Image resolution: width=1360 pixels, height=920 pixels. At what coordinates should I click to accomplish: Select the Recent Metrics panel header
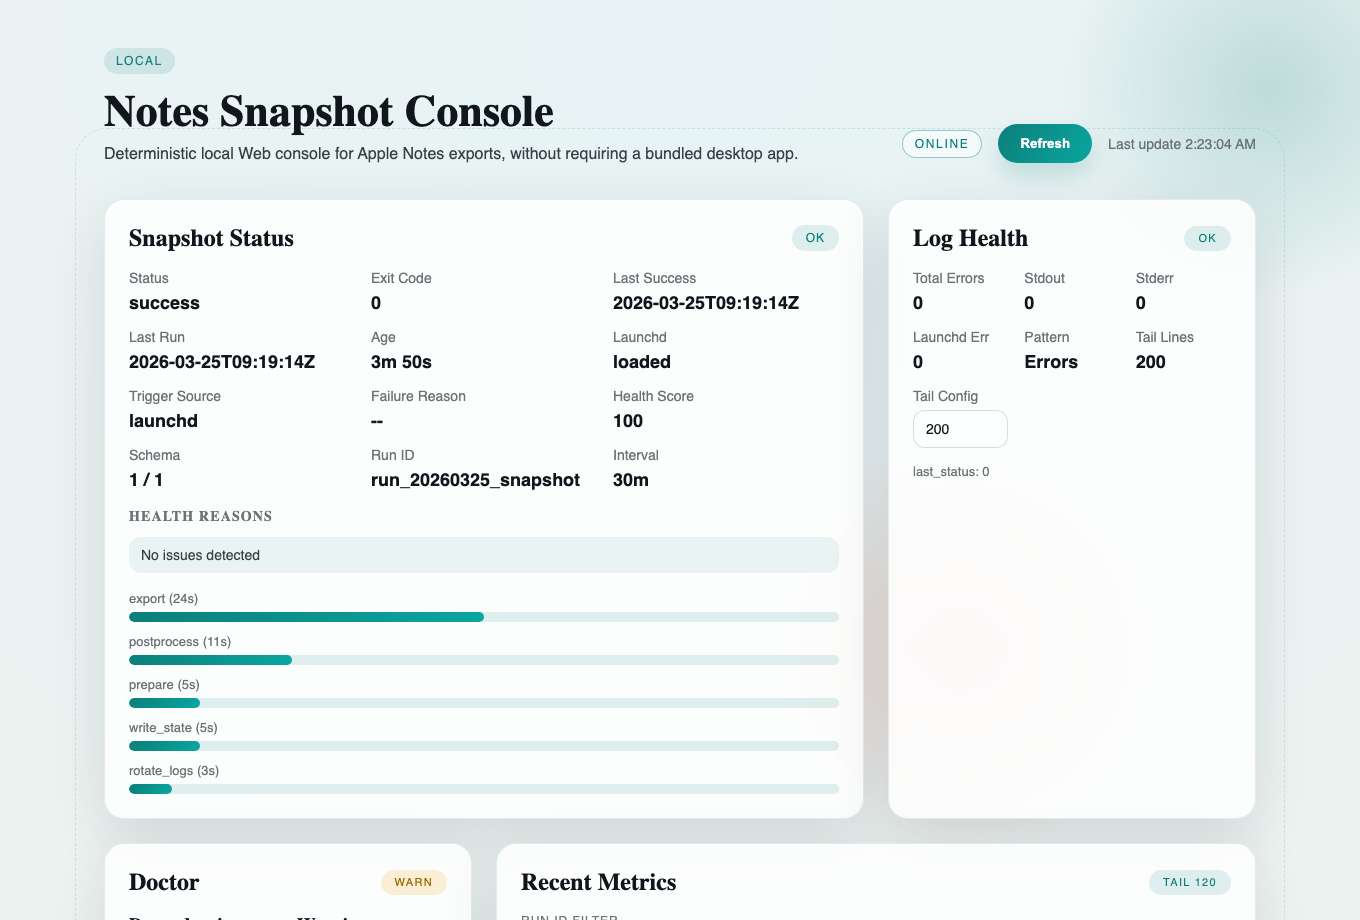[x=598, y=883]
